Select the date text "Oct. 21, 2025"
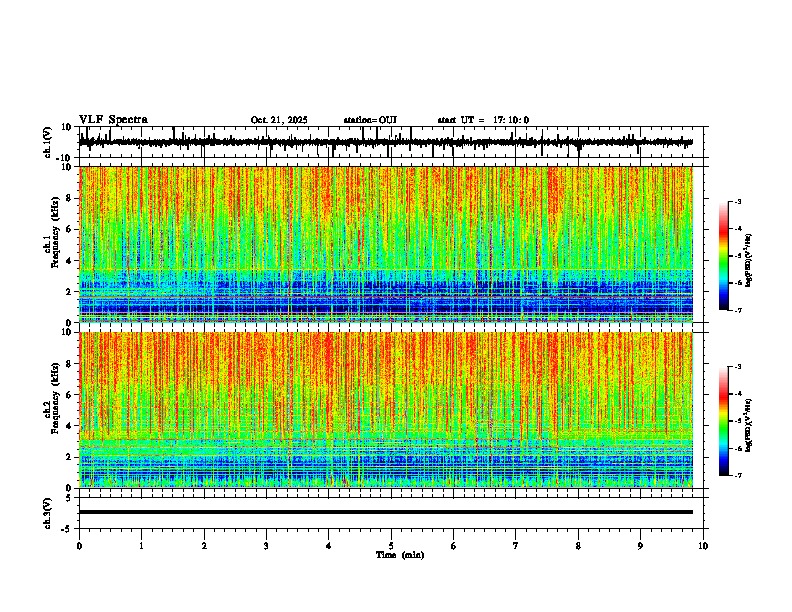 pos(279,120)
